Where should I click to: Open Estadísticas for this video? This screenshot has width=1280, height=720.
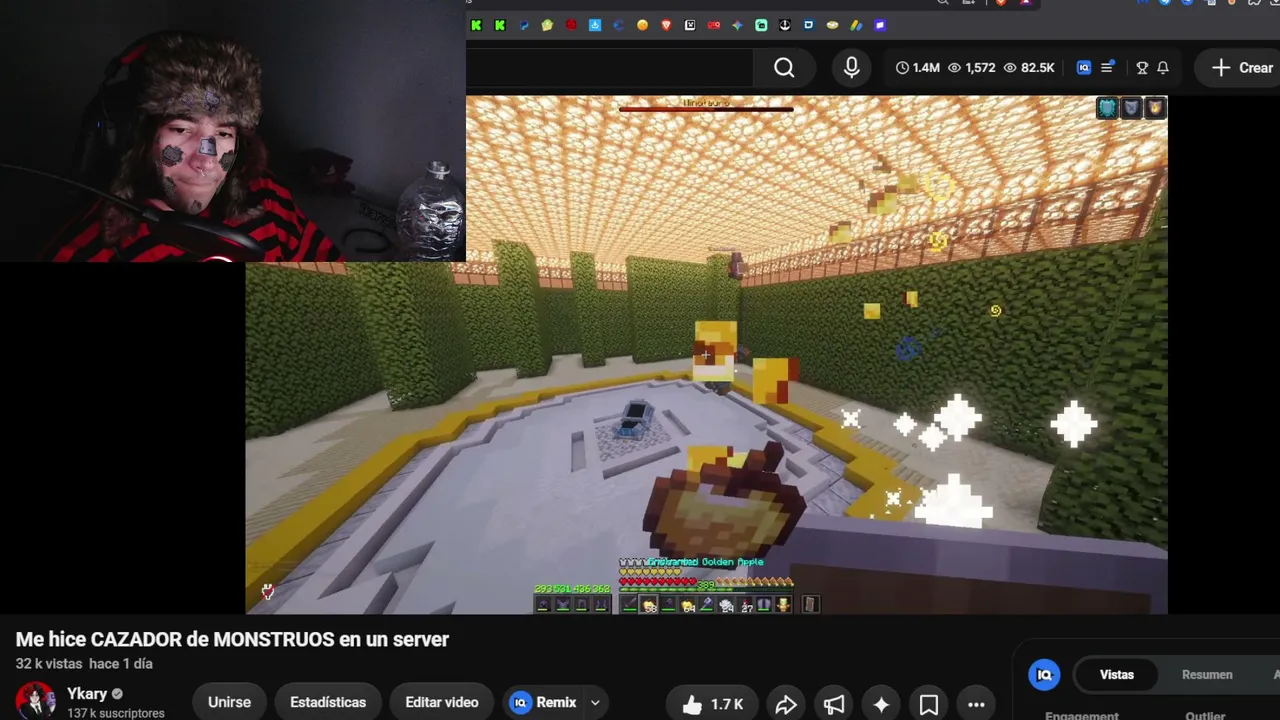pos(328,702)
